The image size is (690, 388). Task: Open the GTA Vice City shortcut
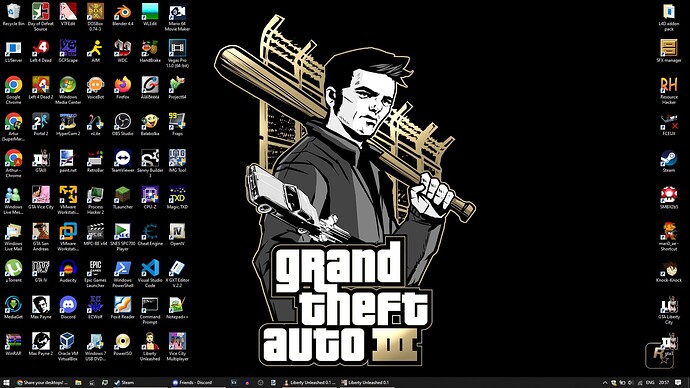point(40,198)
